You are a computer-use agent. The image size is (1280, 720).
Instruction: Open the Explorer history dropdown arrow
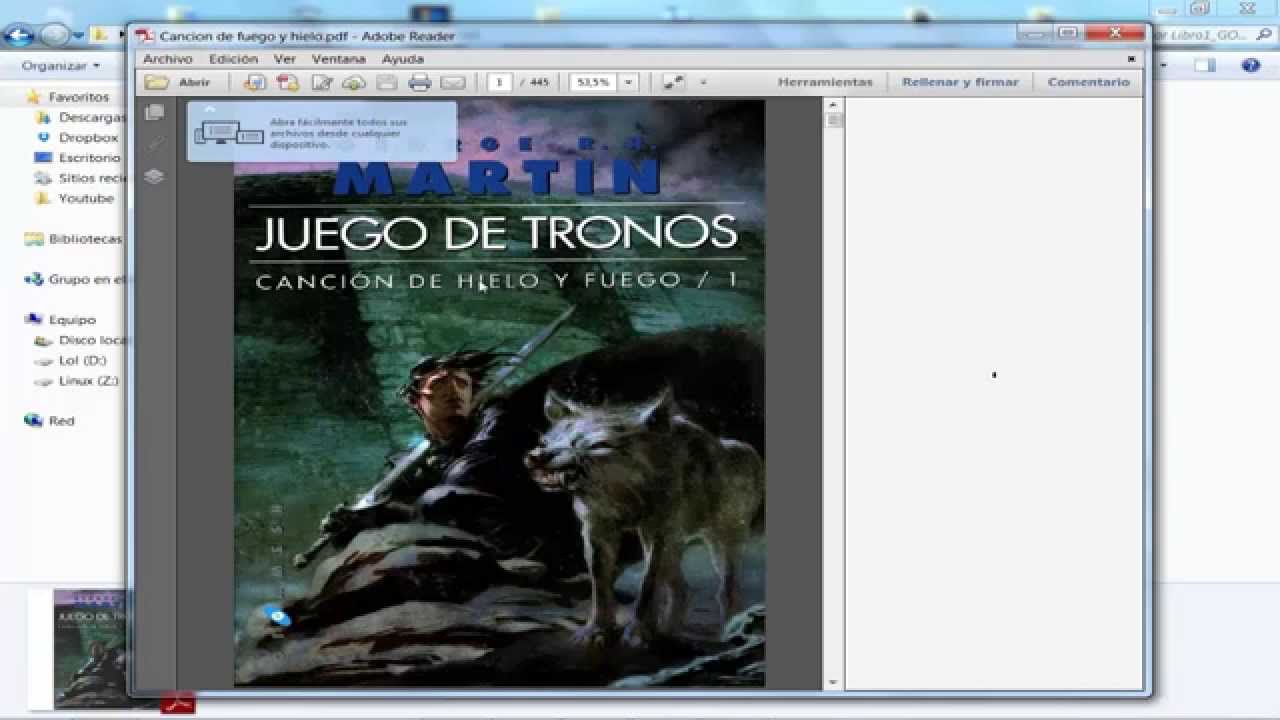pos(78,36)
